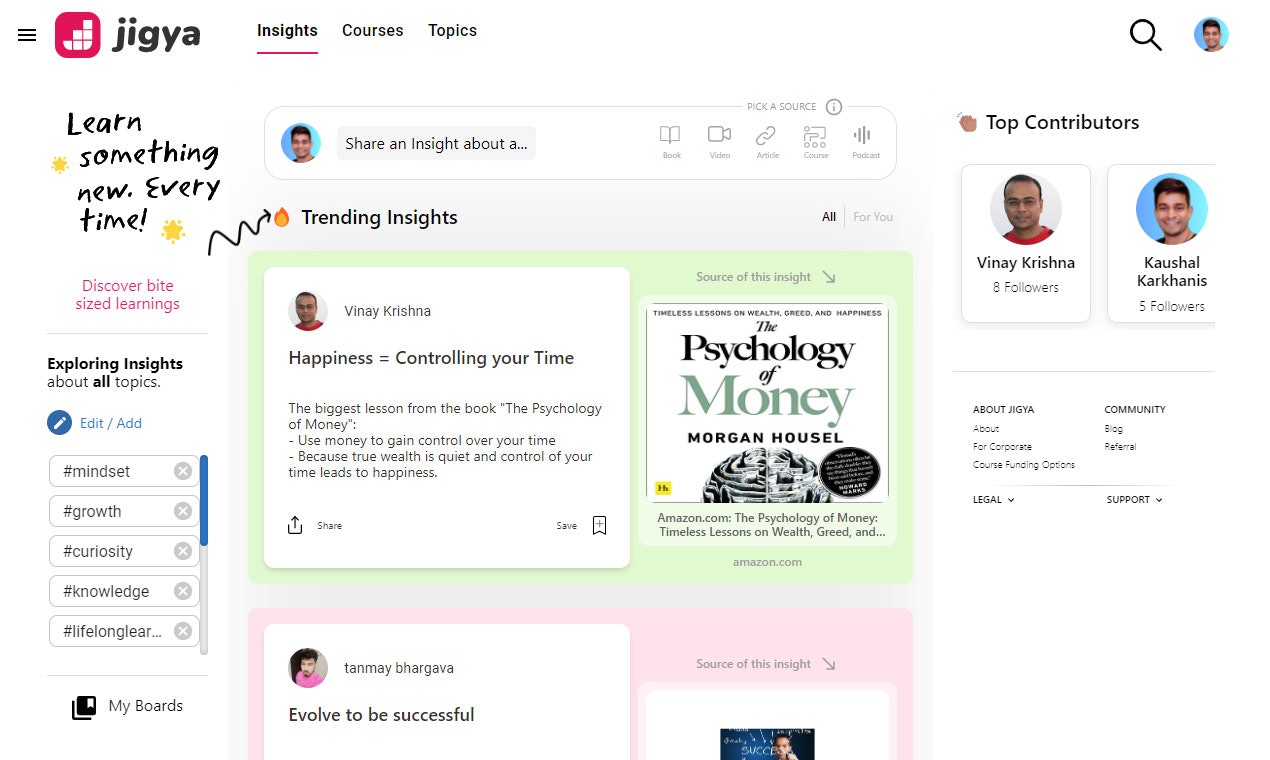Open the Blog community link

1114,428
